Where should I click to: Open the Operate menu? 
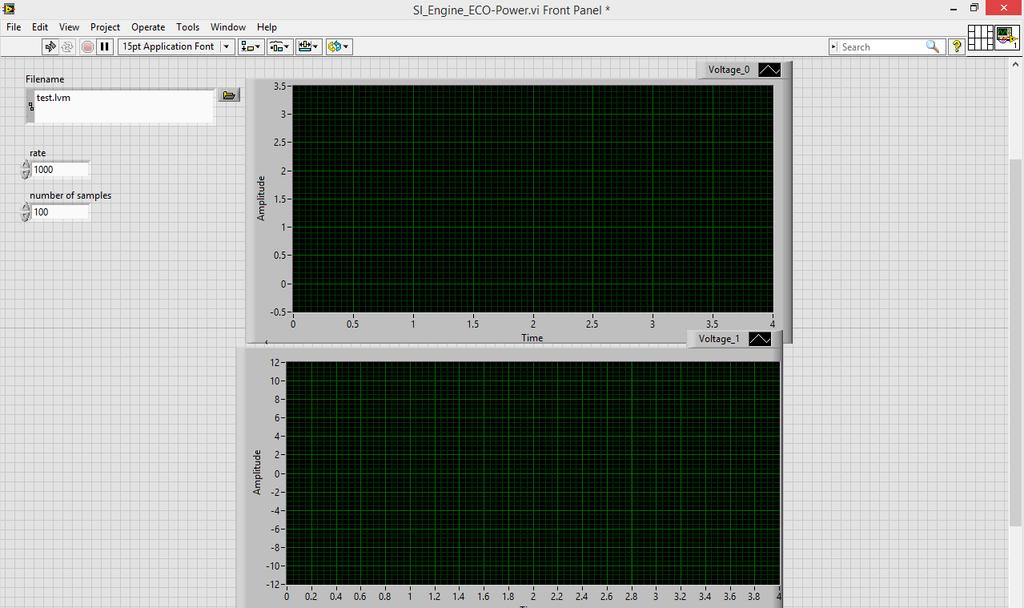148,27
